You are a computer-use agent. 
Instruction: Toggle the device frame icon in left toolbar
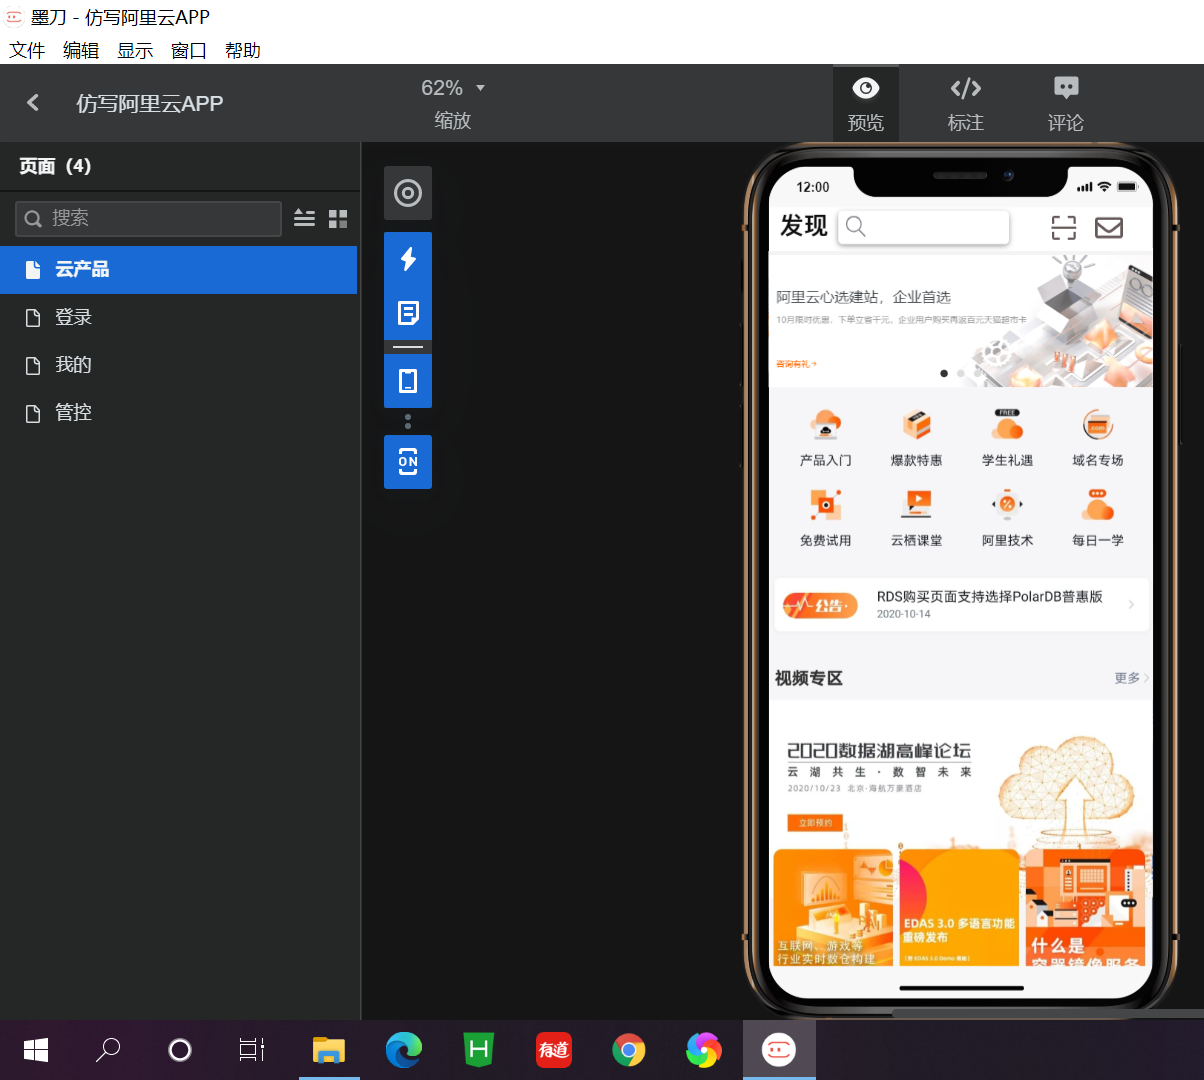click(x=407, y=380)
